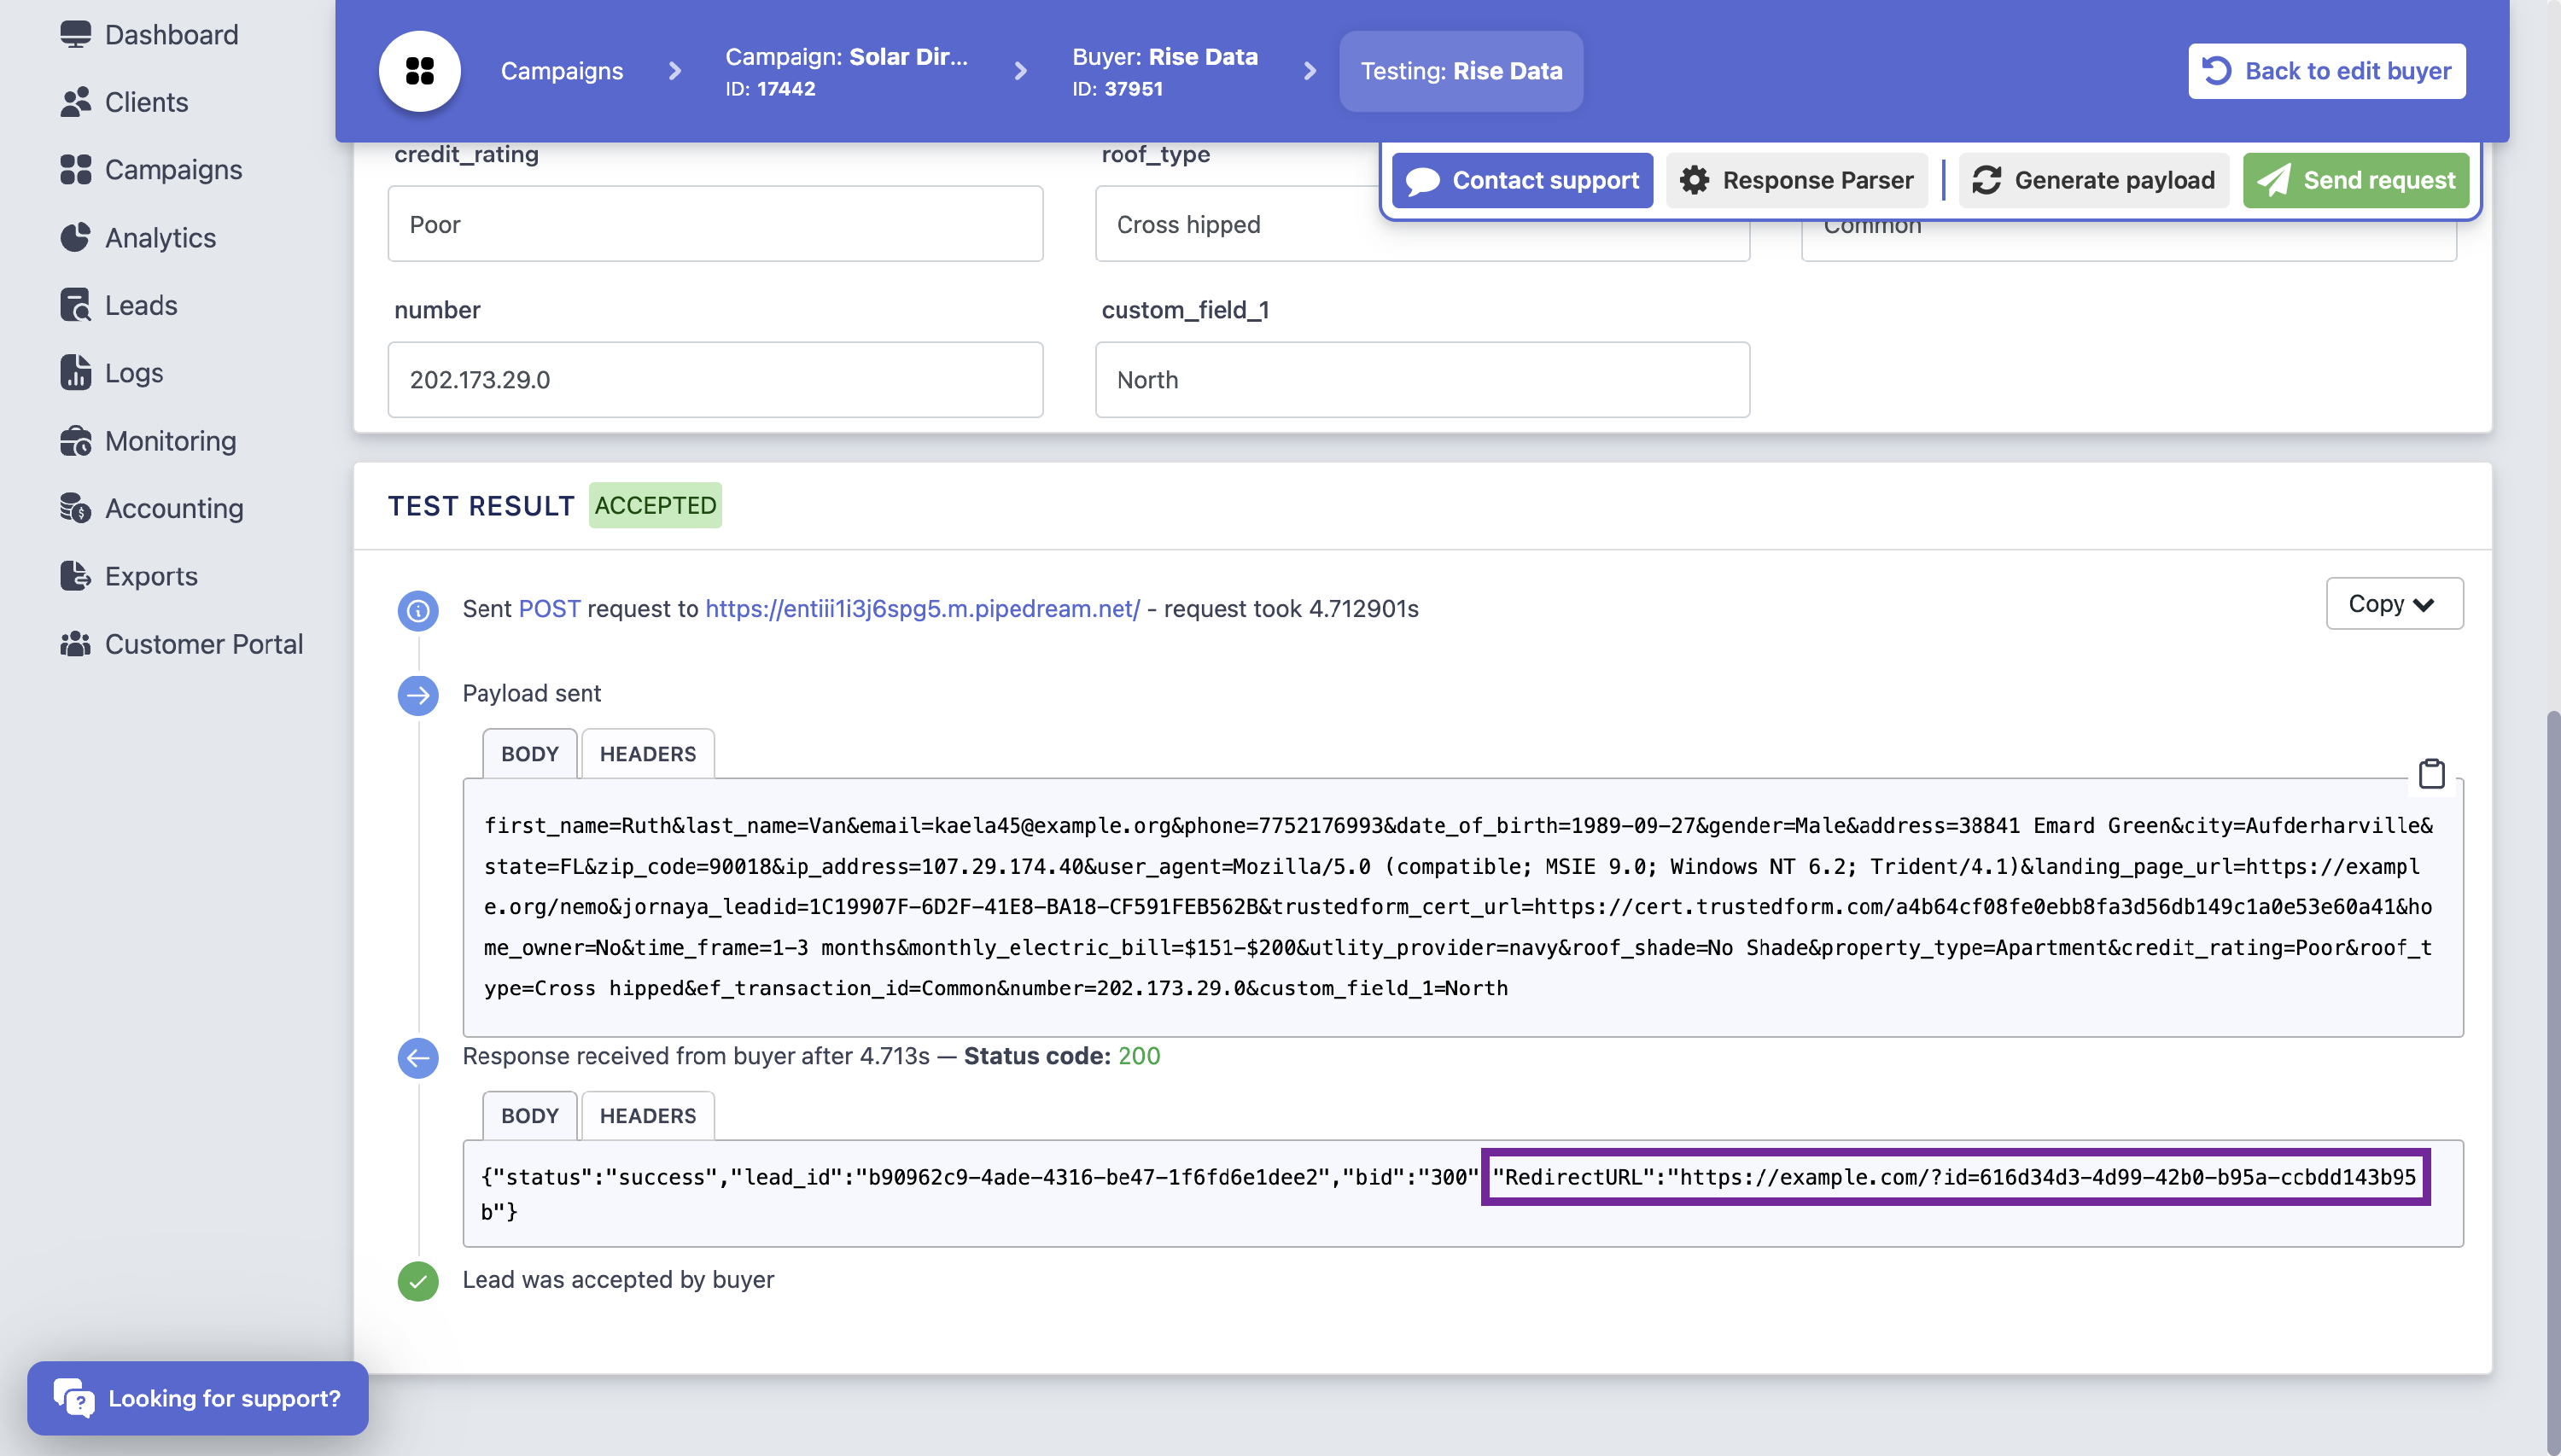Click the POST method text

click(x=549, y=608)
